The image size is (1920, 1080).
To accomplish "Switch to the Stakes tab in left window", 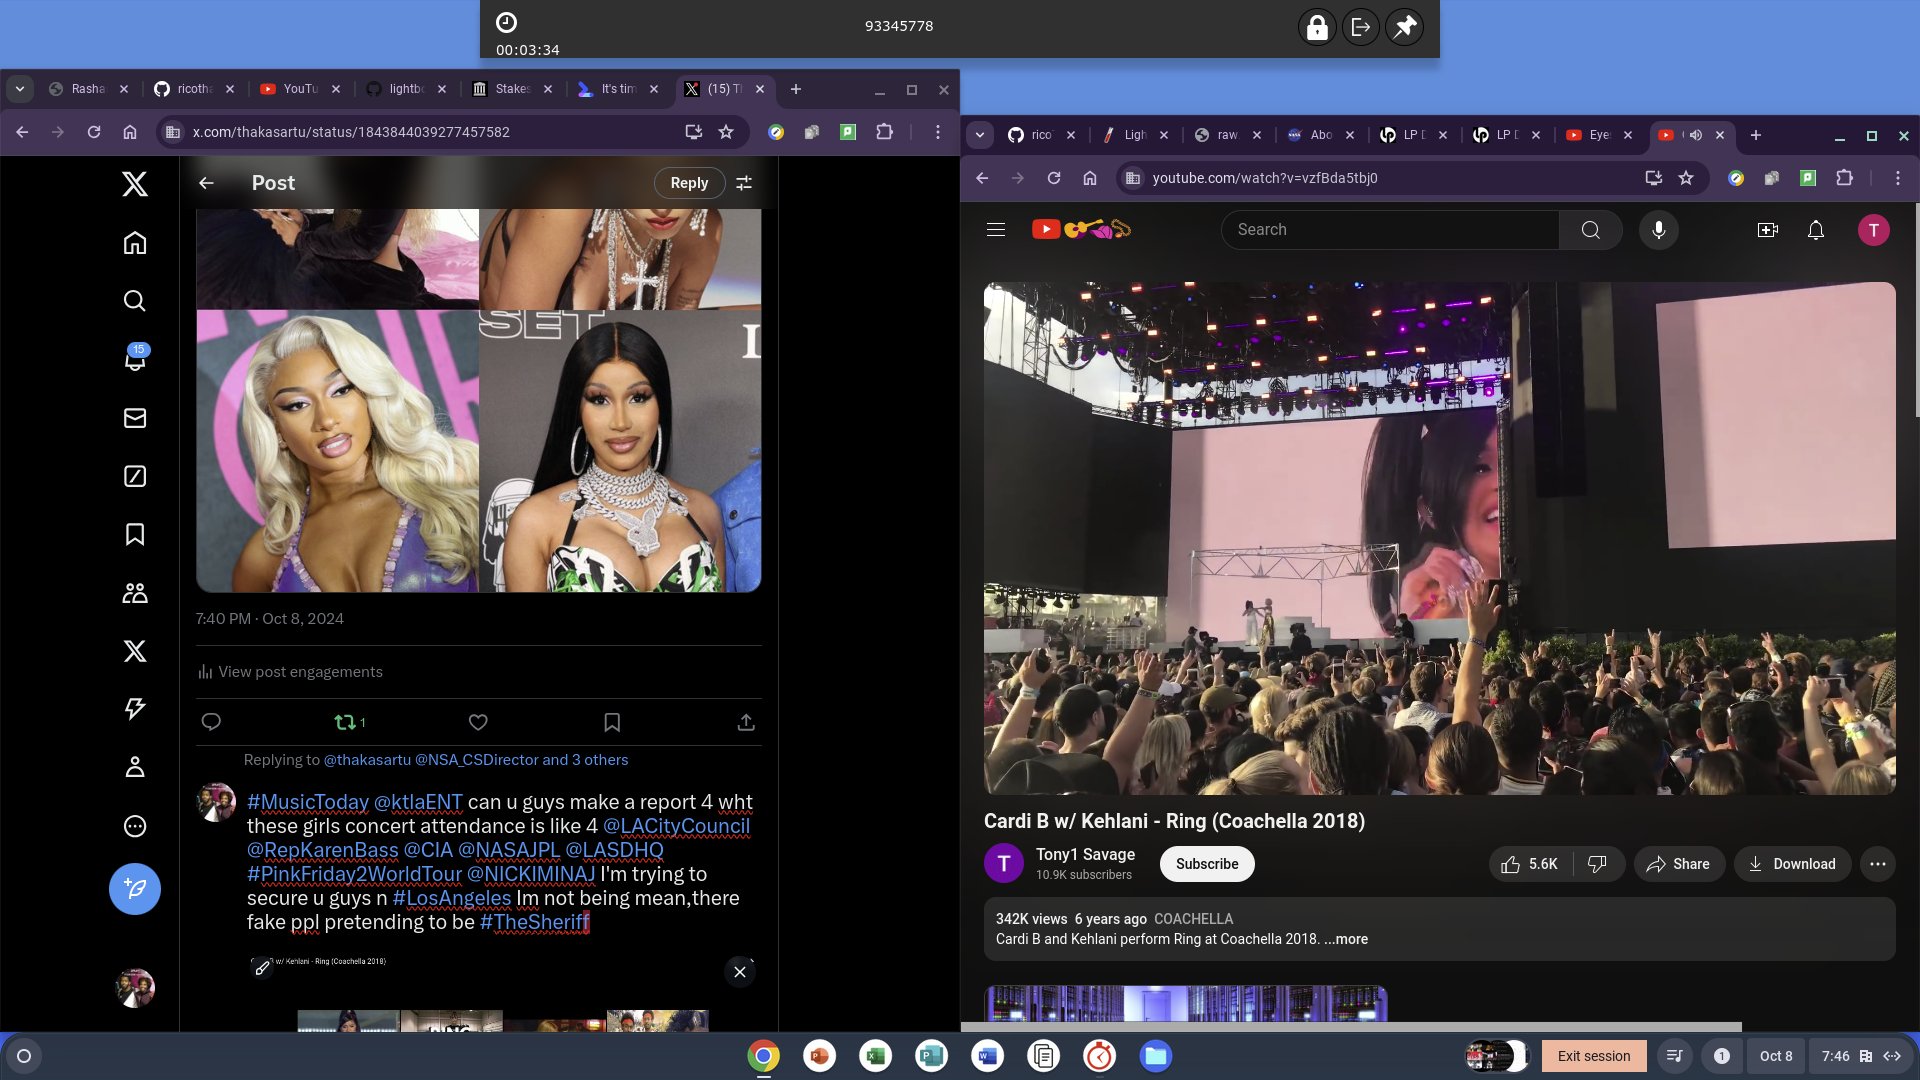I will [x=511, y=89].
